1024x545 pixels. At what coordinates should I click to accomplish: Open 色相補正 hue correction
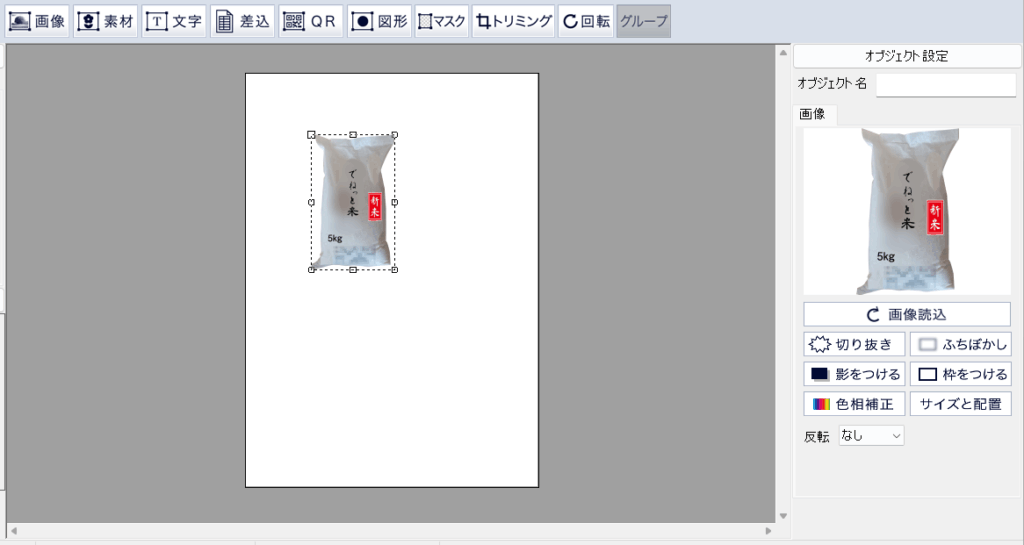coord(854,404)
